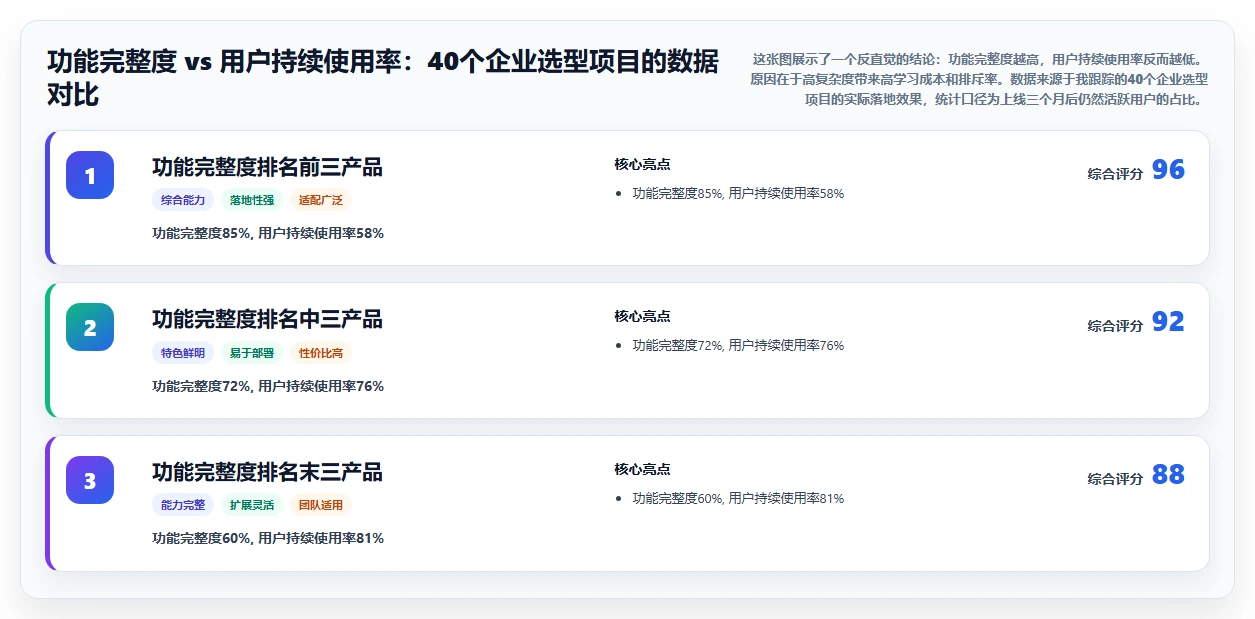Select the 特色鲜明 tag

(183, 353)
